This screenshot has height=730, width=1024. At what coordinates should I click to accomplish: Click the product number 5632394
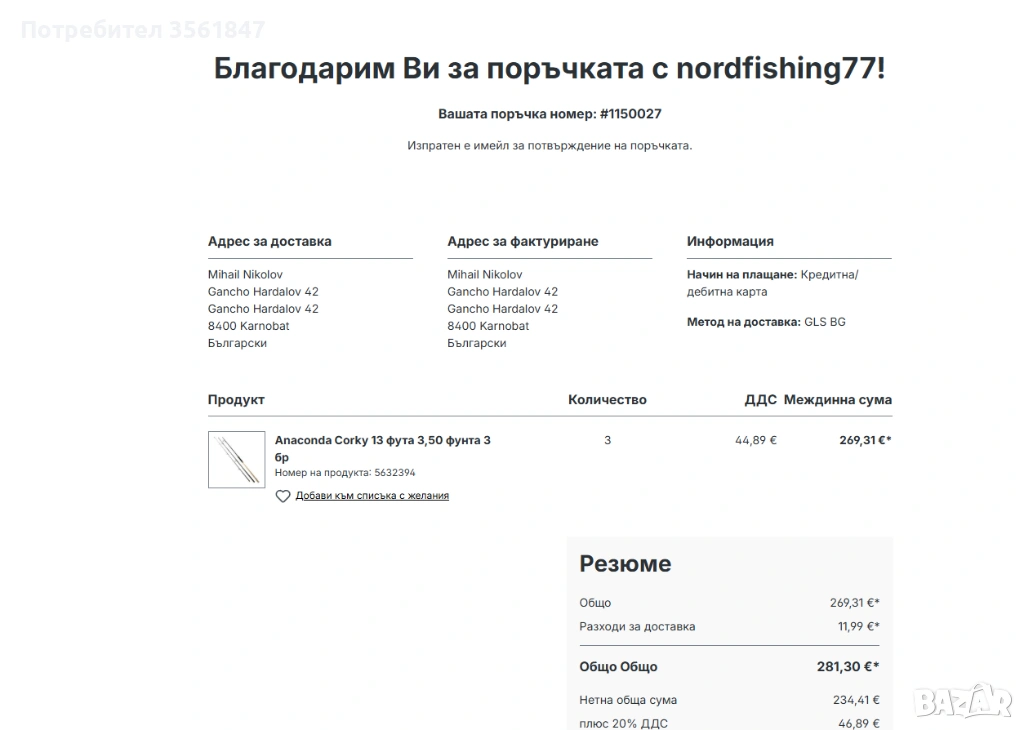coord(394,473)
